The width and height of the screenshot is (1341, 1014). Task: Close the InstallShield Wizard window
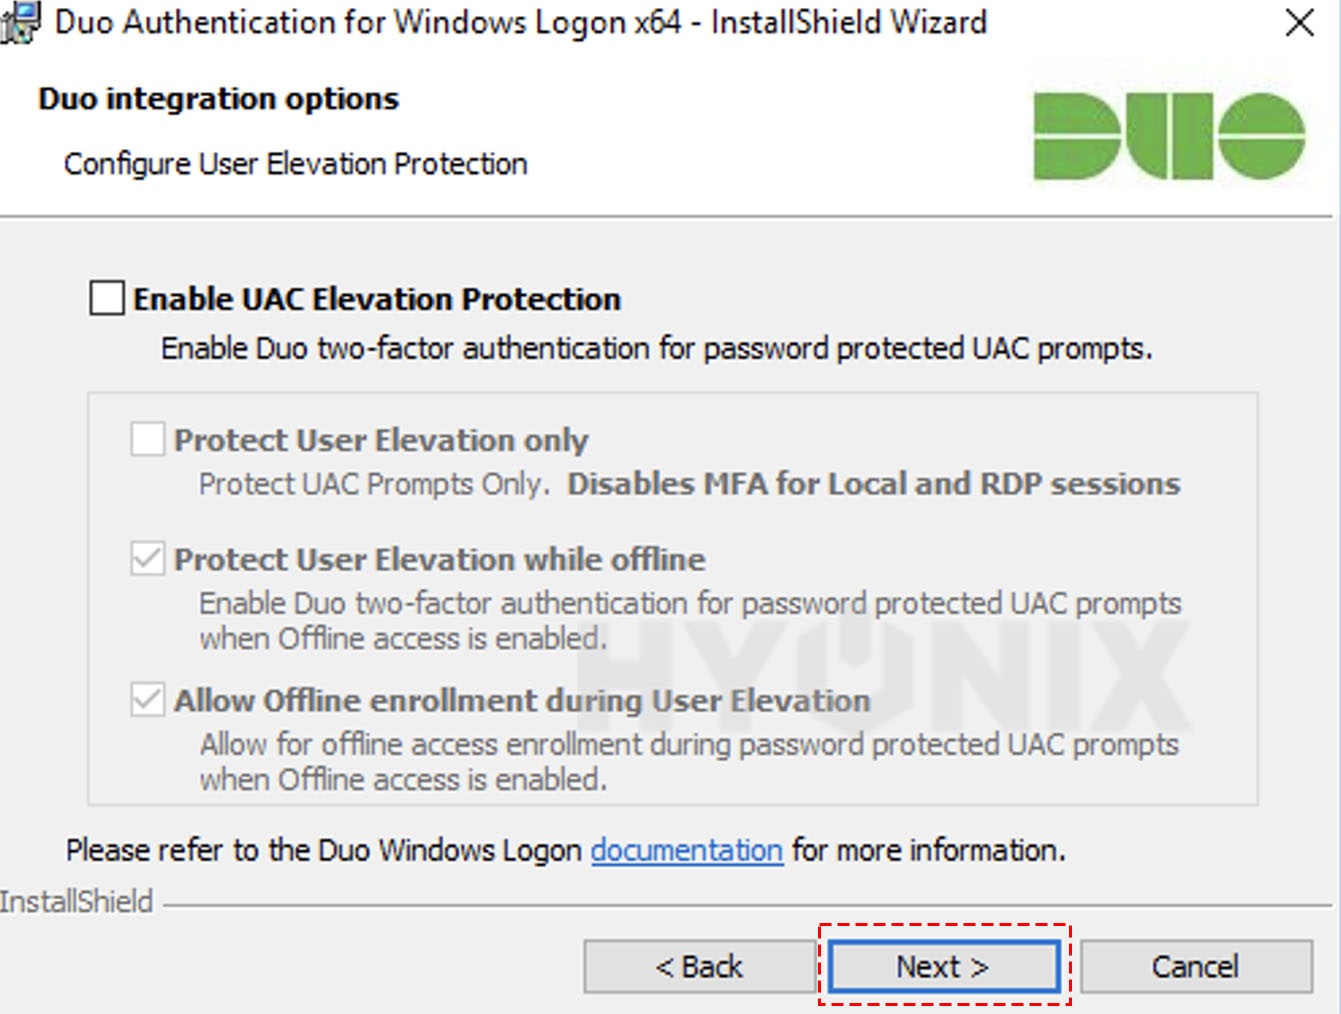point(1299,22)
